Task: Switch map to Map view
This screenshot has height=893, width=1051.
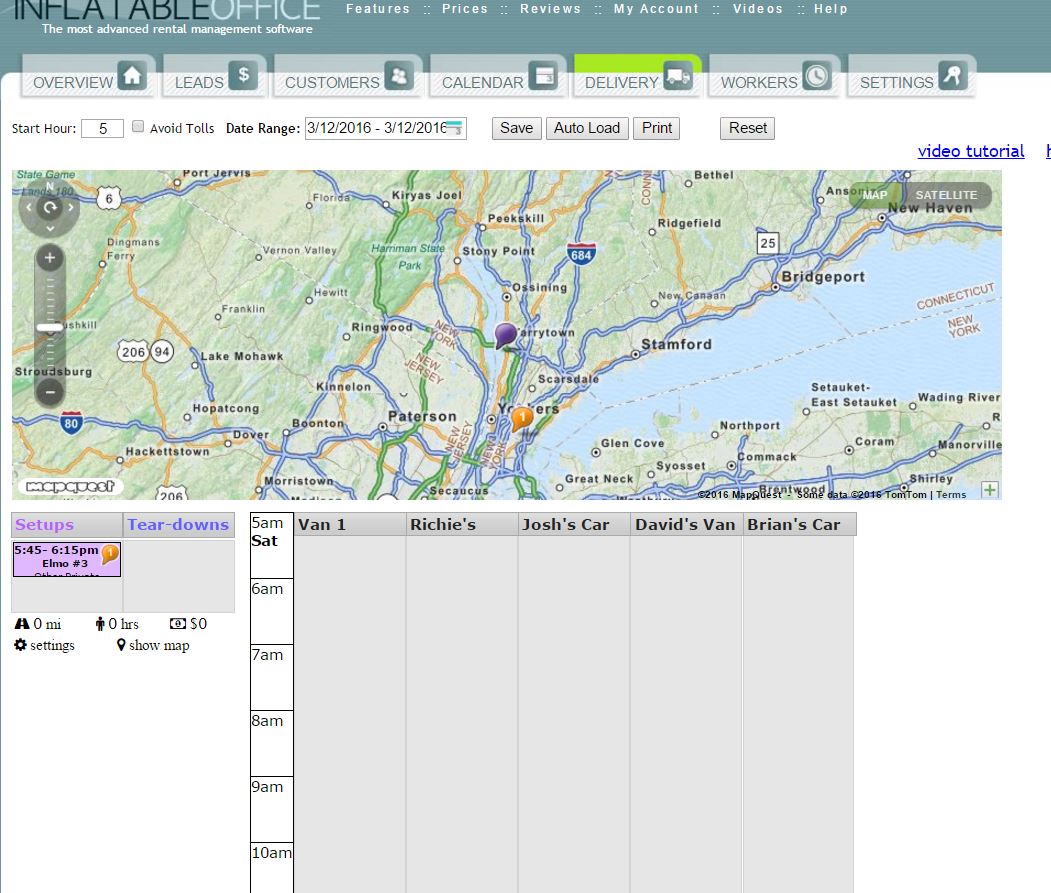Action: [875, 195]
